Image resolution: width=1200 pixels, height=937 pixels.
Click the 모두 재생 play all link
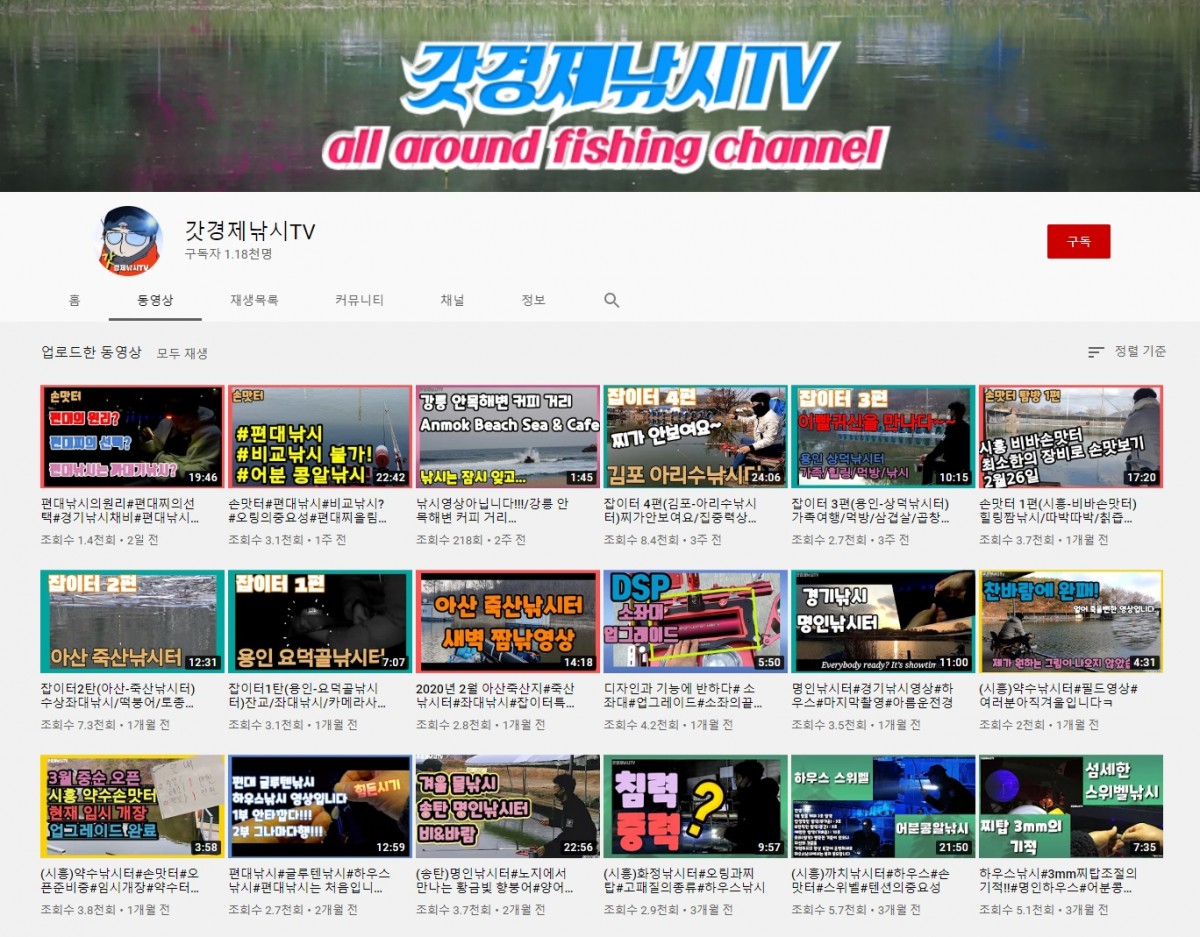(182, 353)
